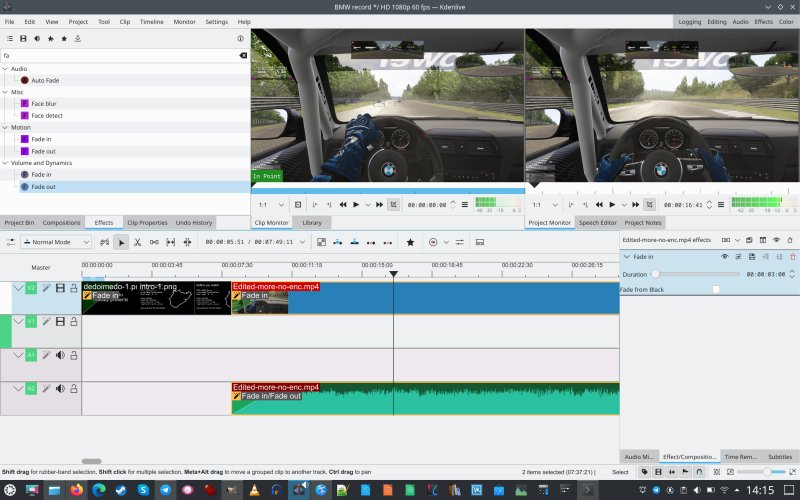The height and width of the screenshot is (500, 800).
Task: Enable the Fade from Black checkbox
Action: (715, 289)
